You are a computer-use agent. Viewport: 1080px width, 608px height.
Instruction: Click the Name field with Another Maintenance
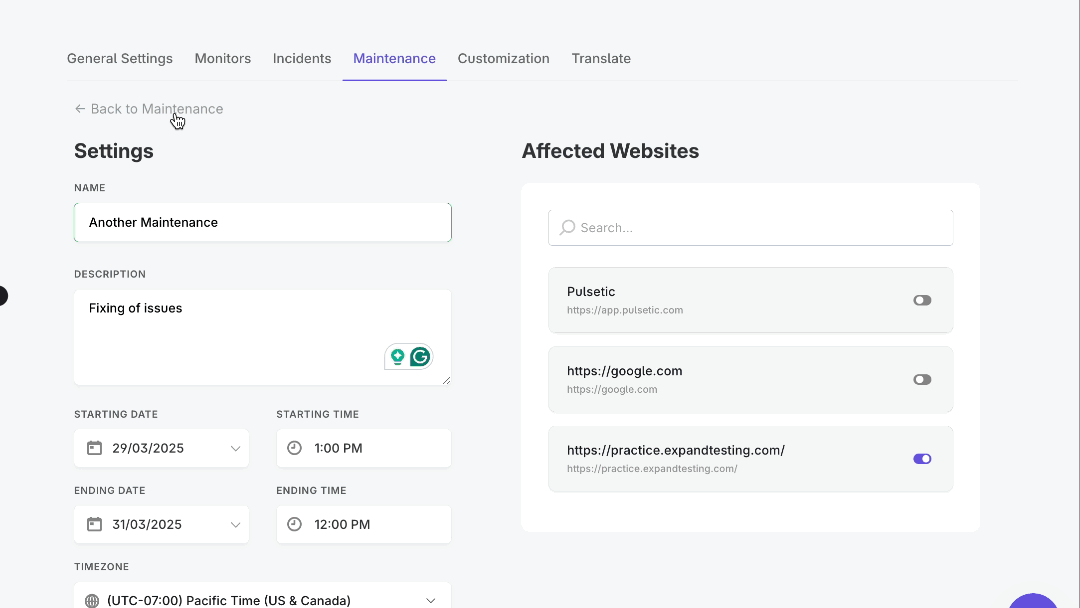click(262, 222)
